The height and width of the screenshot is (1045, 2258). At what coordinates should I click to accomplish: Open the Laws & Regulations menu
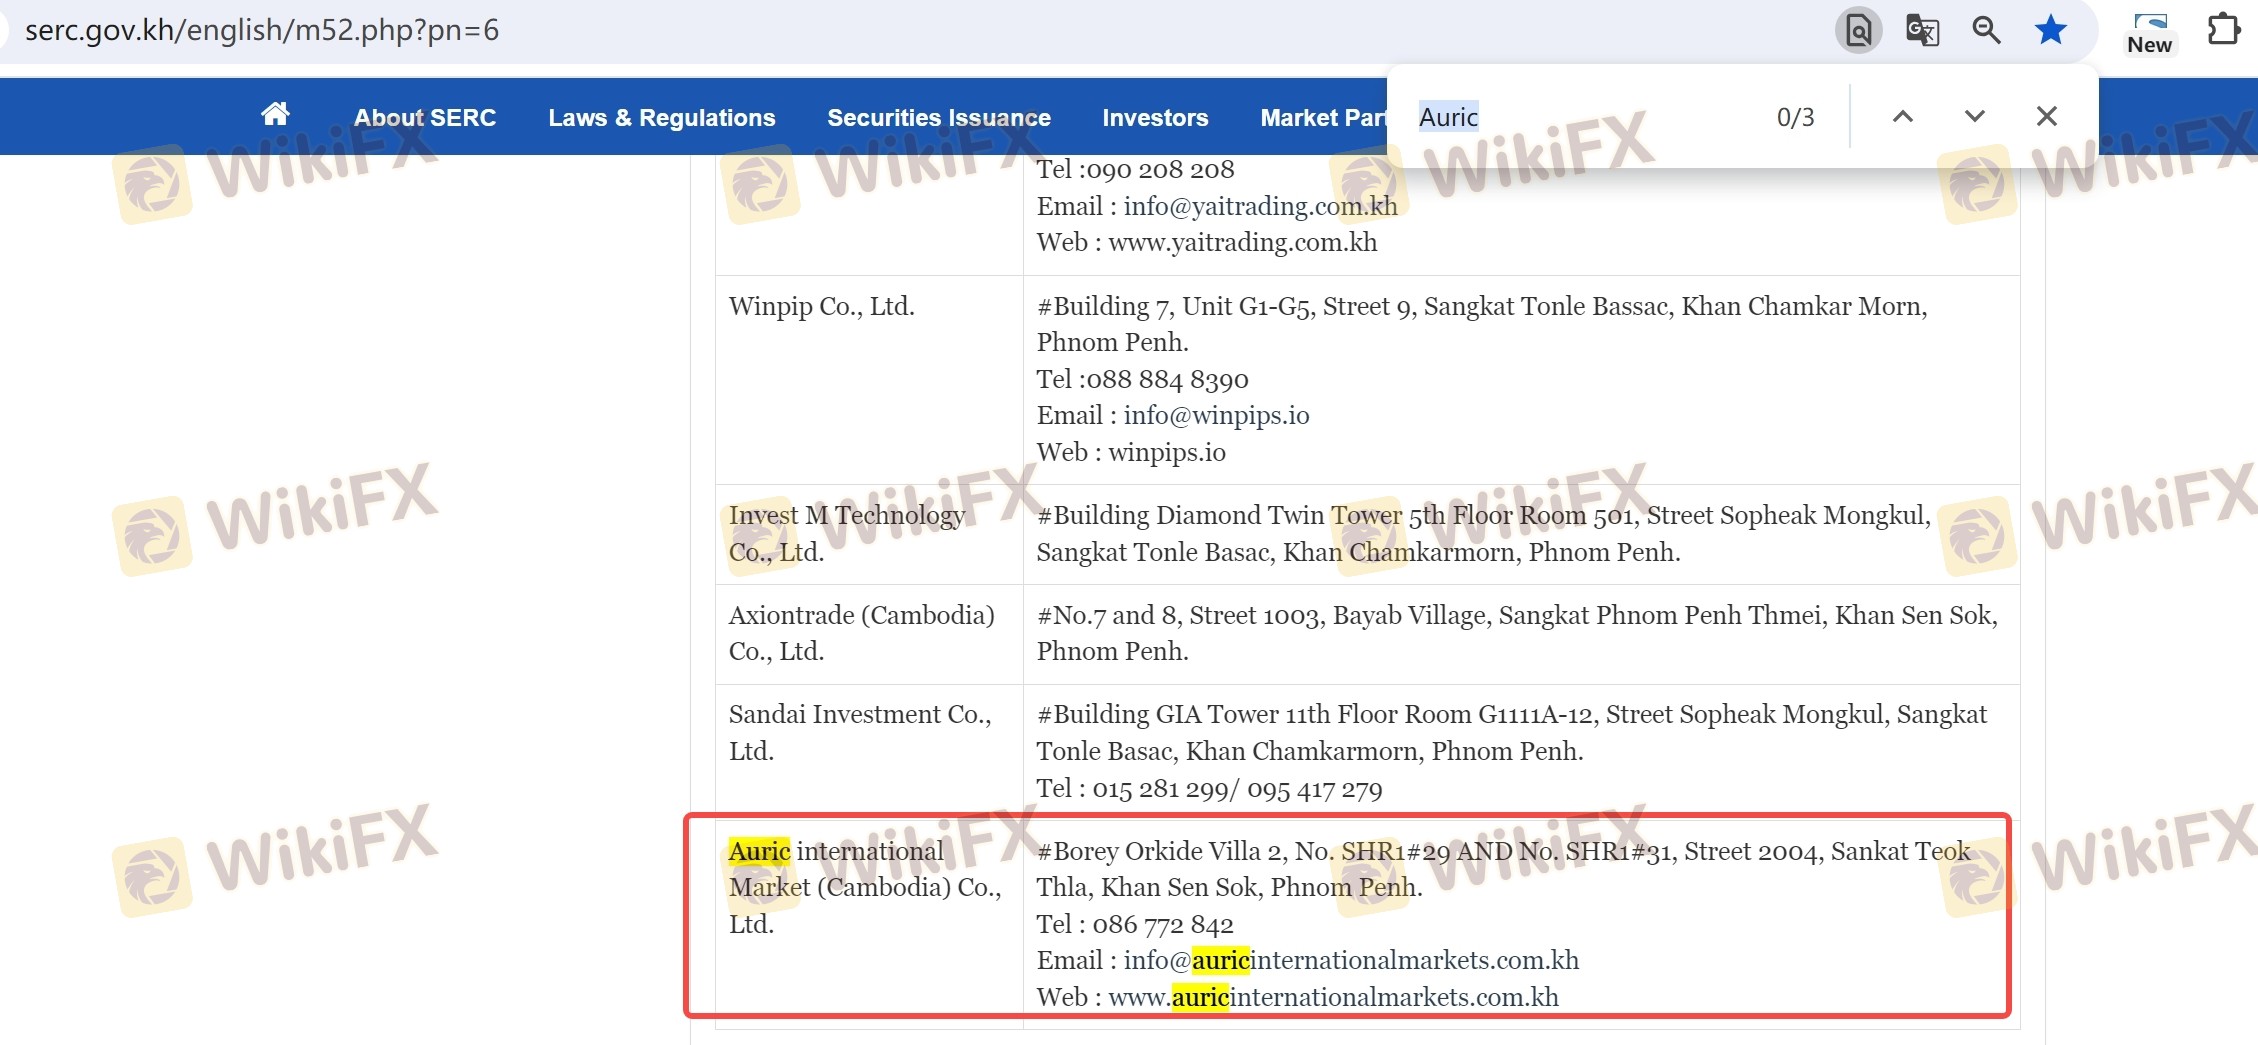click(x=662, y=118)
